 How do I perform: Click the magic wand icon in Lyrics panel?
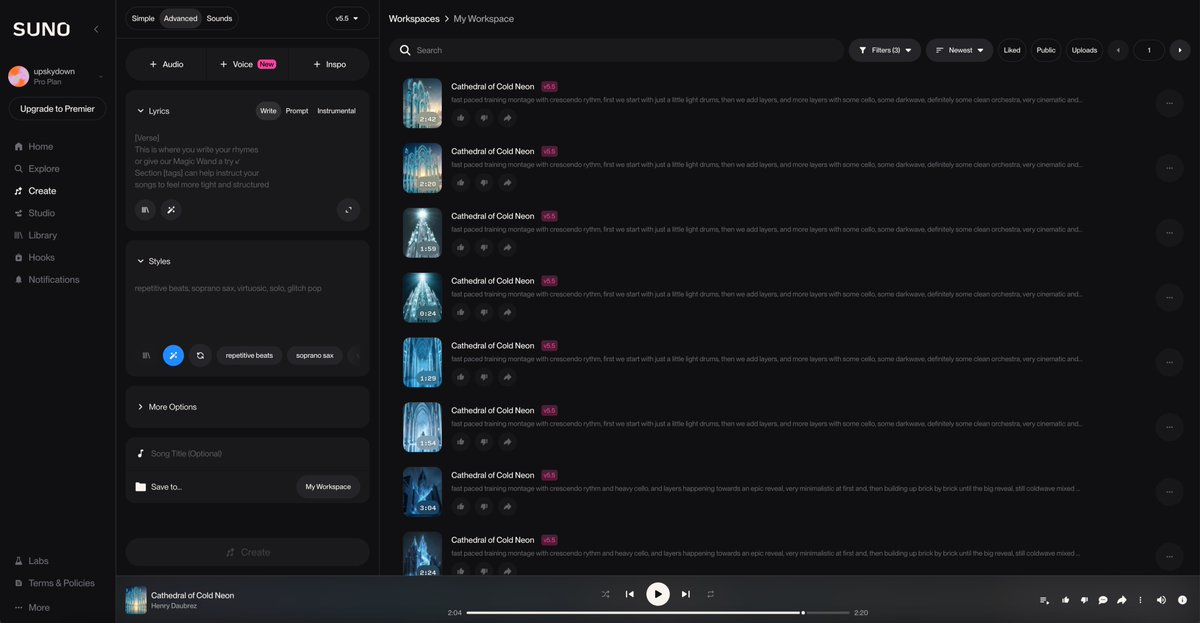(171, 210)
